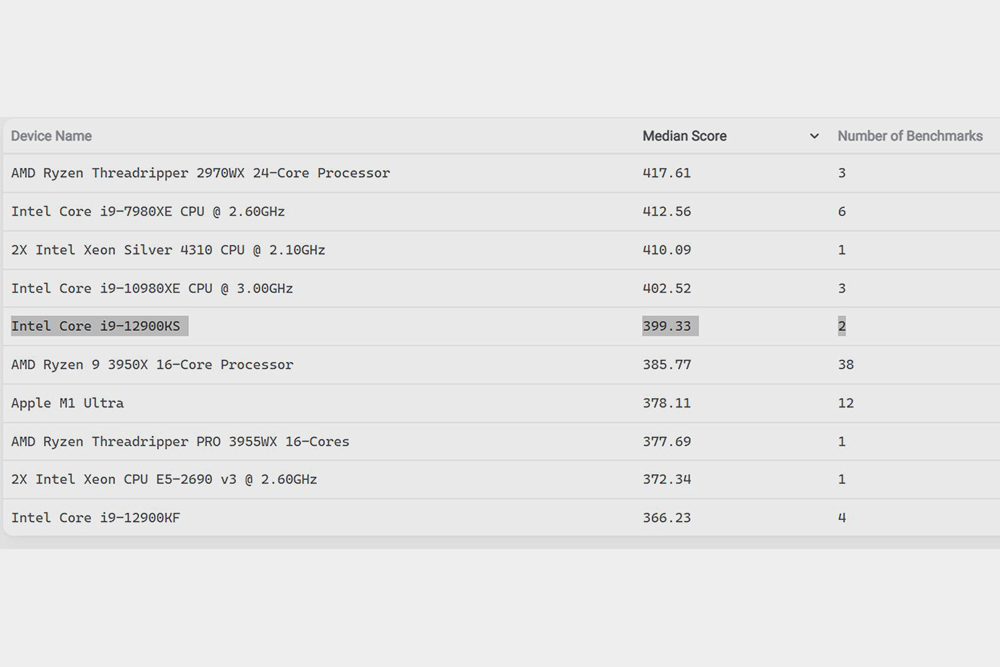Click the median score 366.23

click(x=666, y=517)
